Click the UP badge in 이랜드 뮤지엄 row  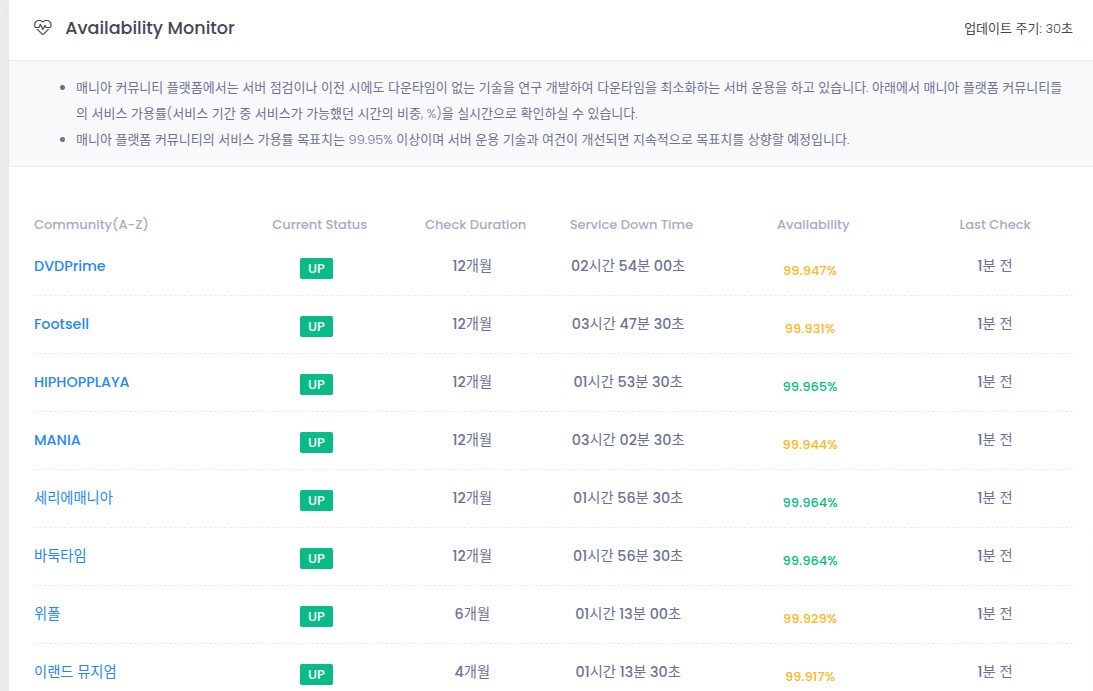pyautogui.click(x=316, y=674)
